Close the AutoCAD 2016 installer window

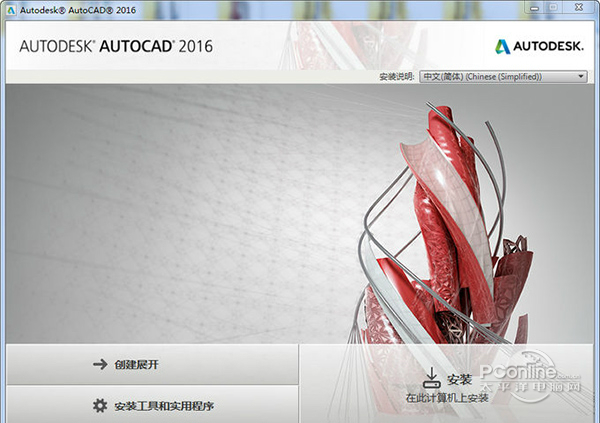(x=579, y=8)
